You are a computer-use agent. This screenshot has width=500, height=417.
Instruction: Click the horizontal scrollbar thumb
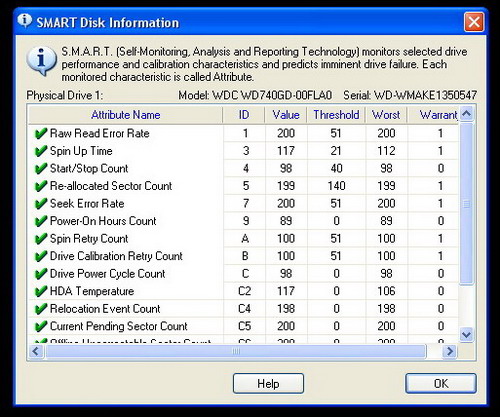click(x=236, y=351)
